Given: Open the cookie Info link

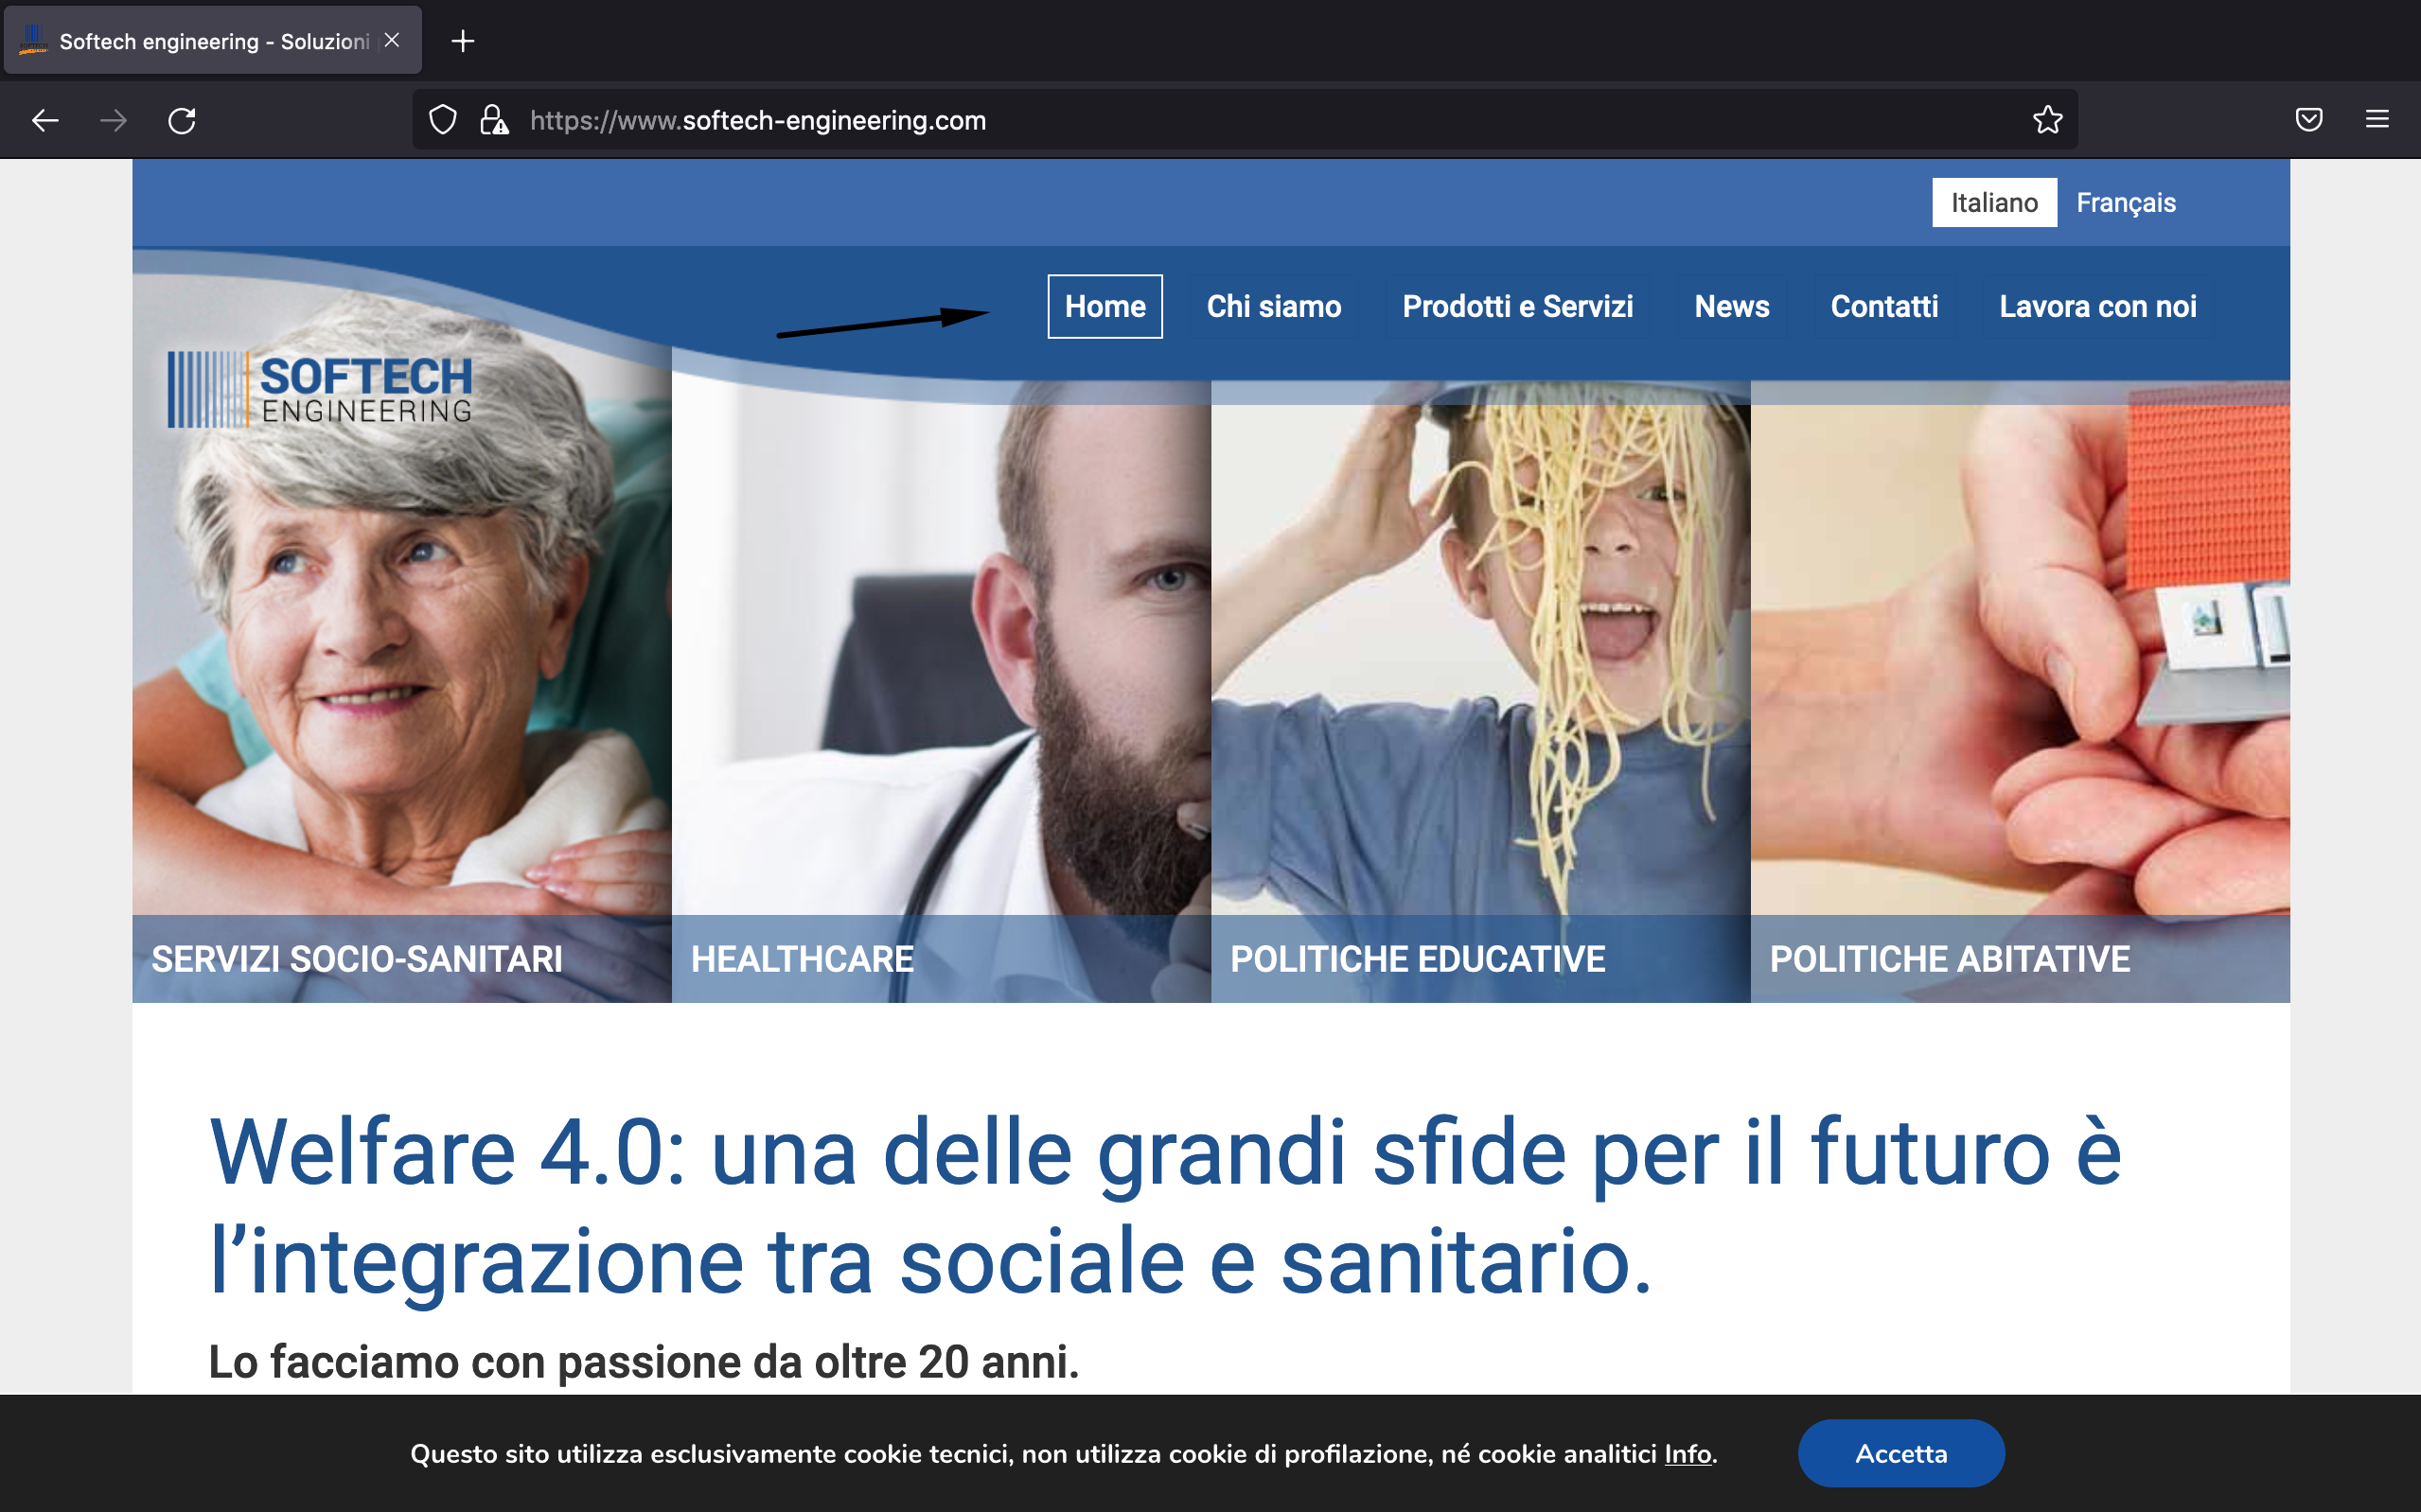Looking at the screenshot, I should point(1687,1454).
